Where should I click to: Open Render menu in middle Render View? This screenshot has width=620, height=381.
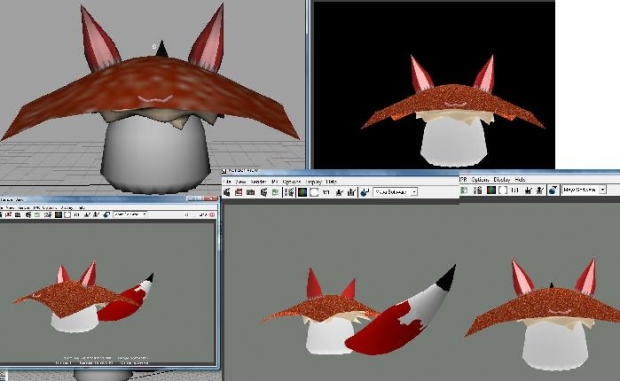click(x=259, y=182)
